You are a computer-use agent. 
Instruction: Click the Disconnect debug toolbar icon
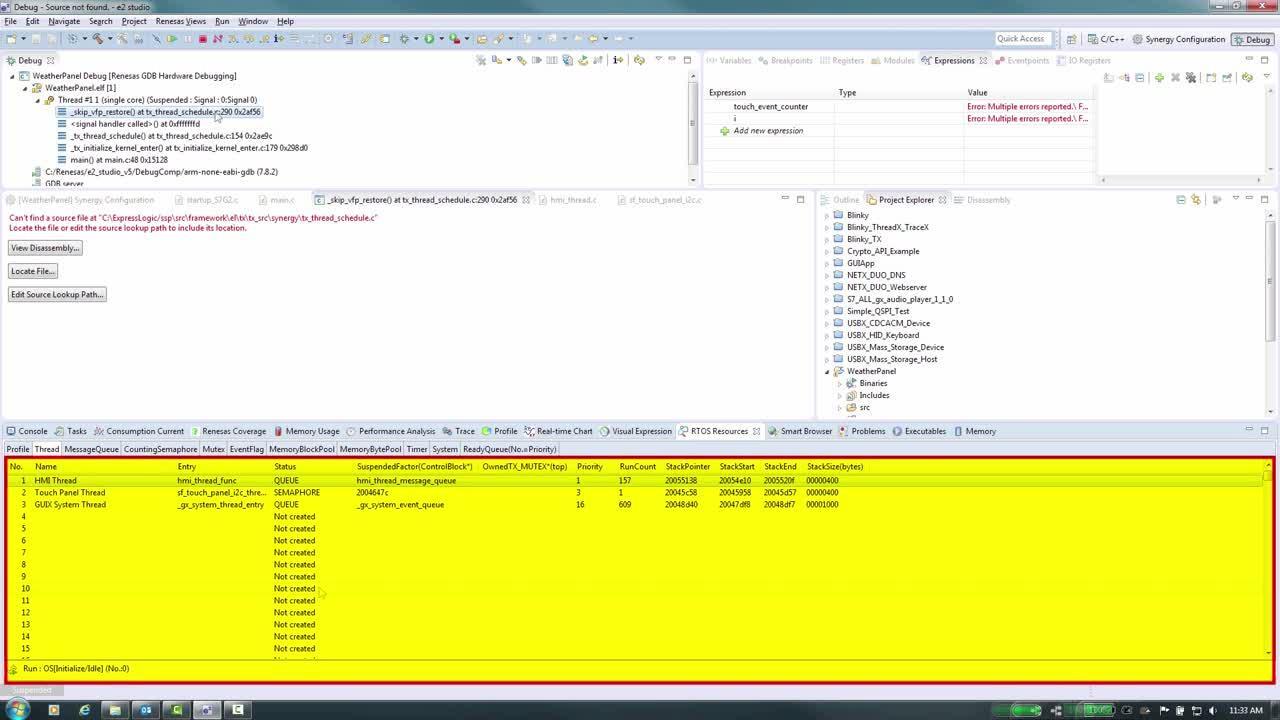217,39
